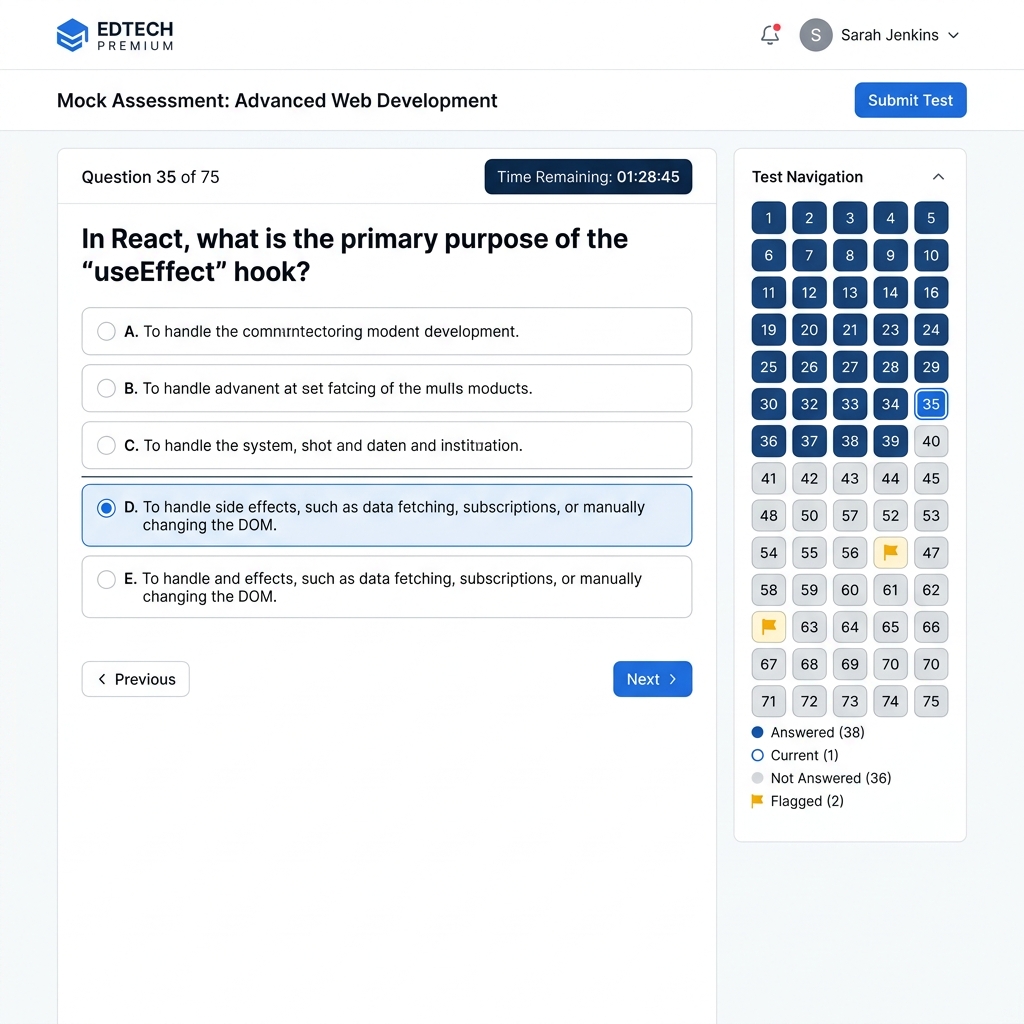Navigate to question 75 tile
Screen dimensions: 1024x1024
[x=931, y=701]
